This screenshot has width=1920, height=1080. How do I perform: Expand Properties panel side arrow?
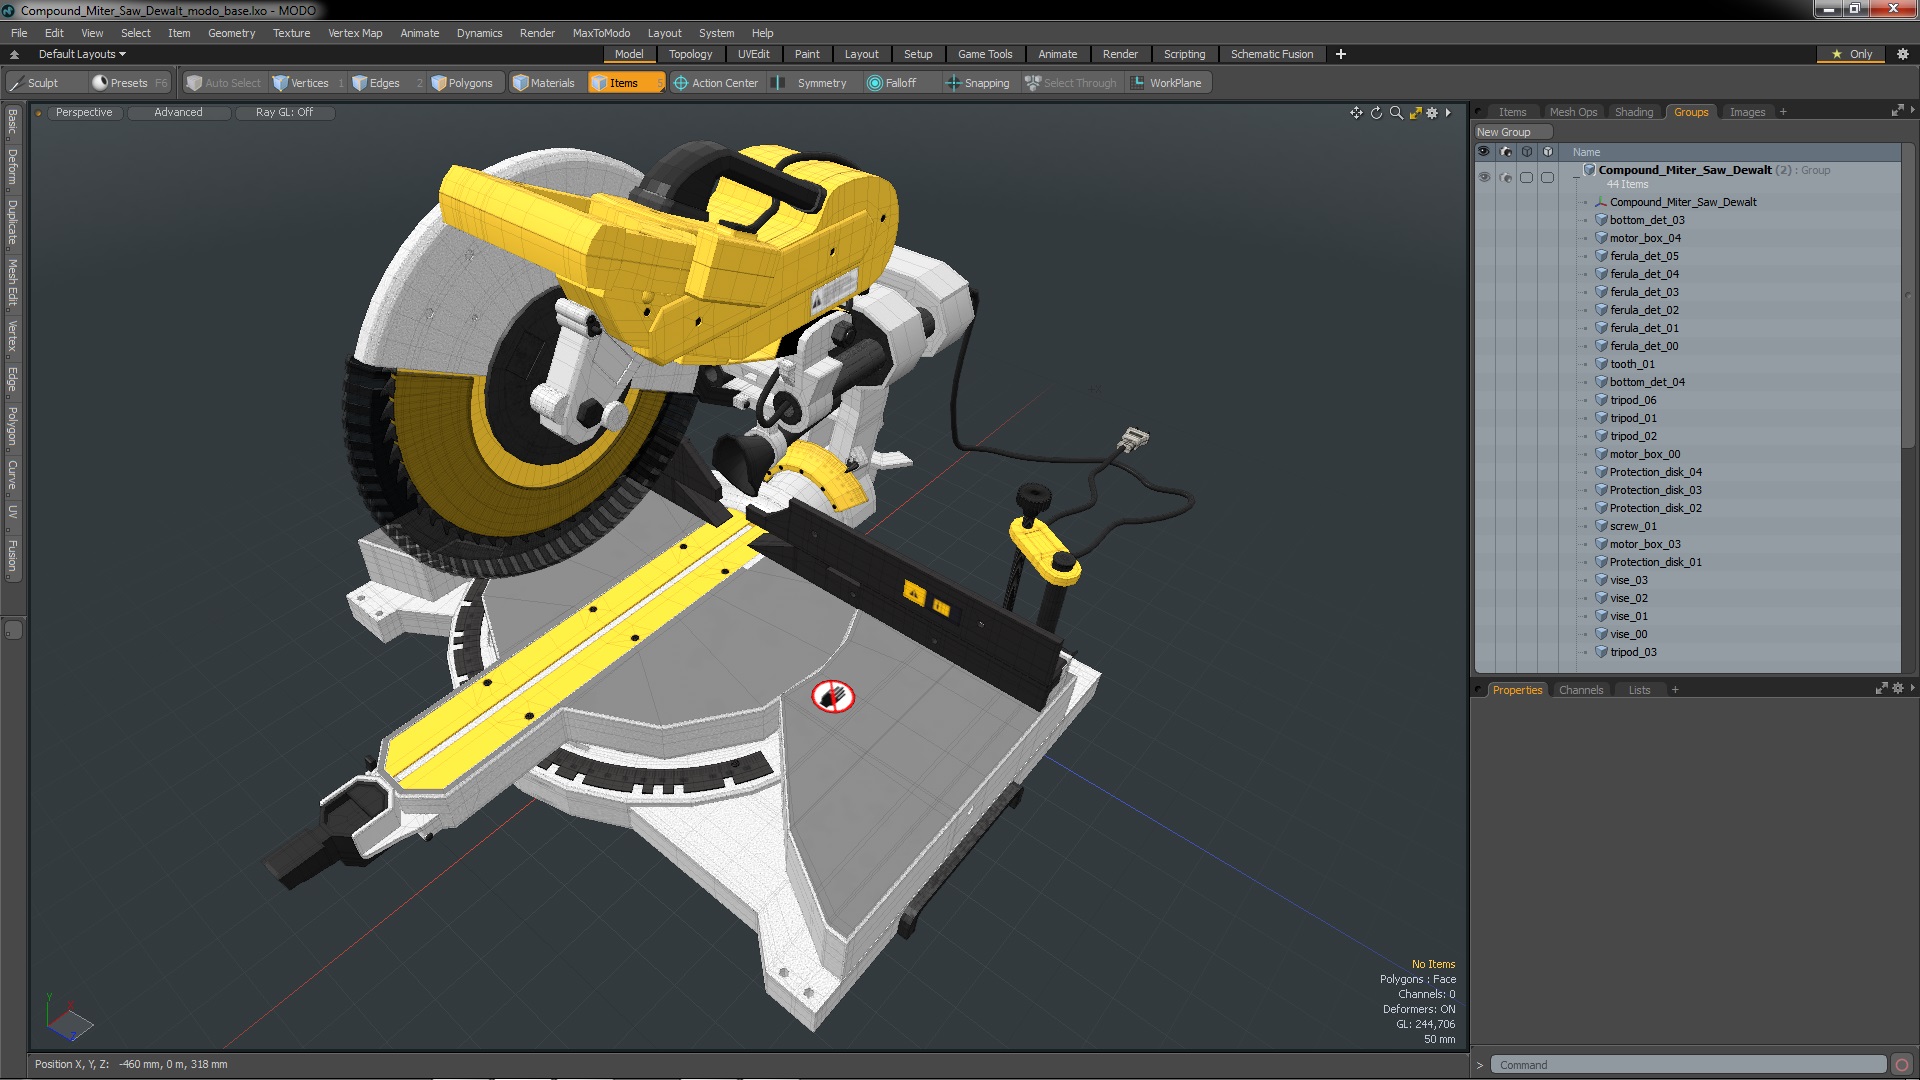(1912, 688)
